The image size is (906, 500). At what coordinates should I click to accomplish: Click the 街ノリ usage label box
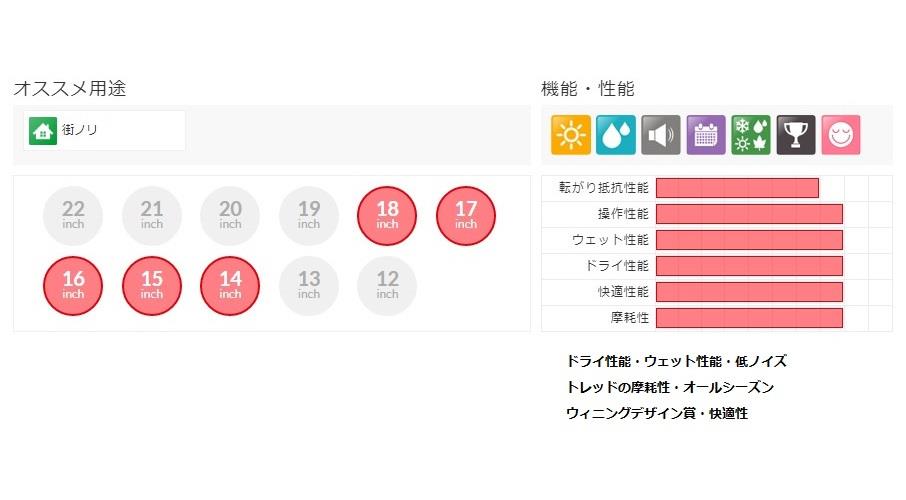click(x=104, y=131)
